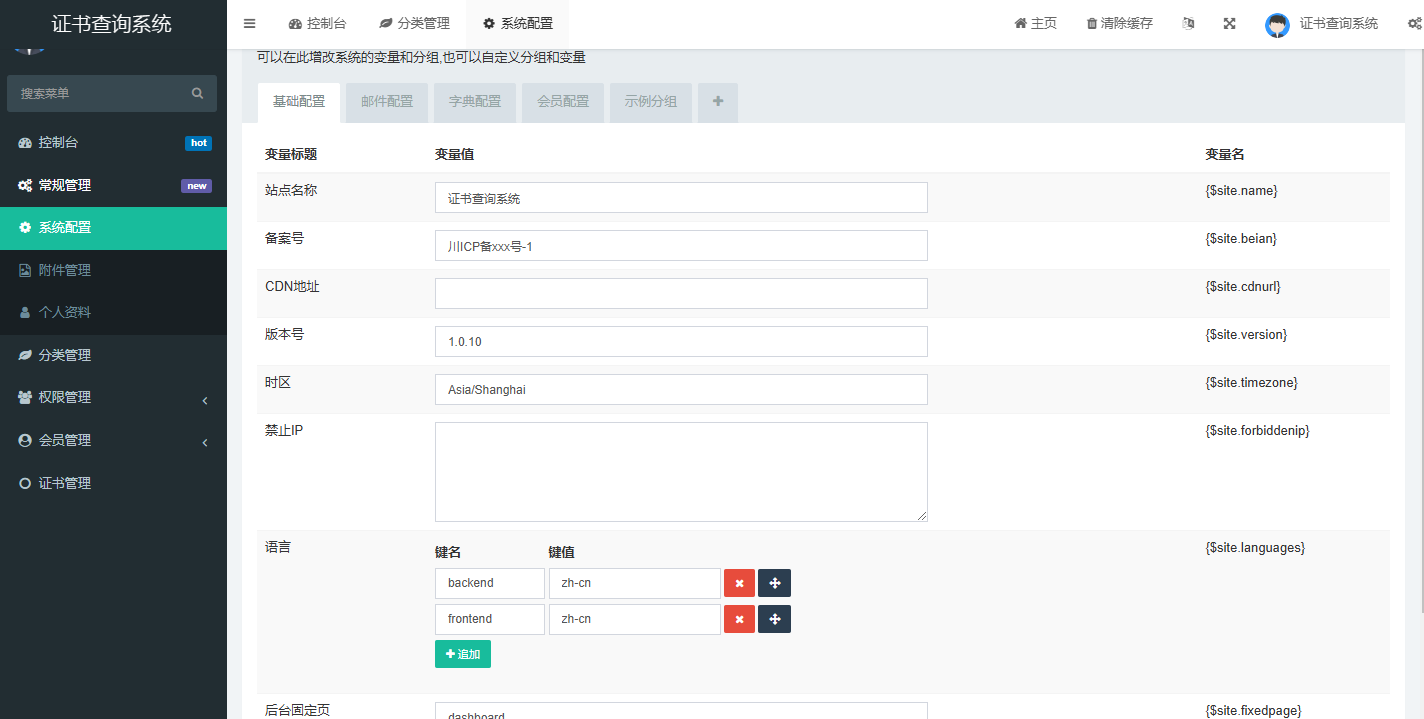1424x719 pixels.
Task: Click the move arrows icon beside the frontend row
Action: point(774,619)
